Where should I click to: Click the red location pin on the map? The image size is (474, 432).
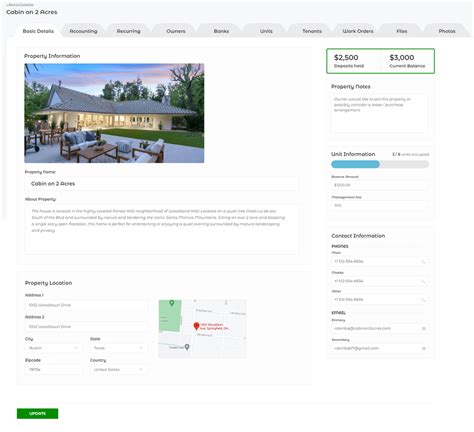pyautogui.click(x=196, y=326)
